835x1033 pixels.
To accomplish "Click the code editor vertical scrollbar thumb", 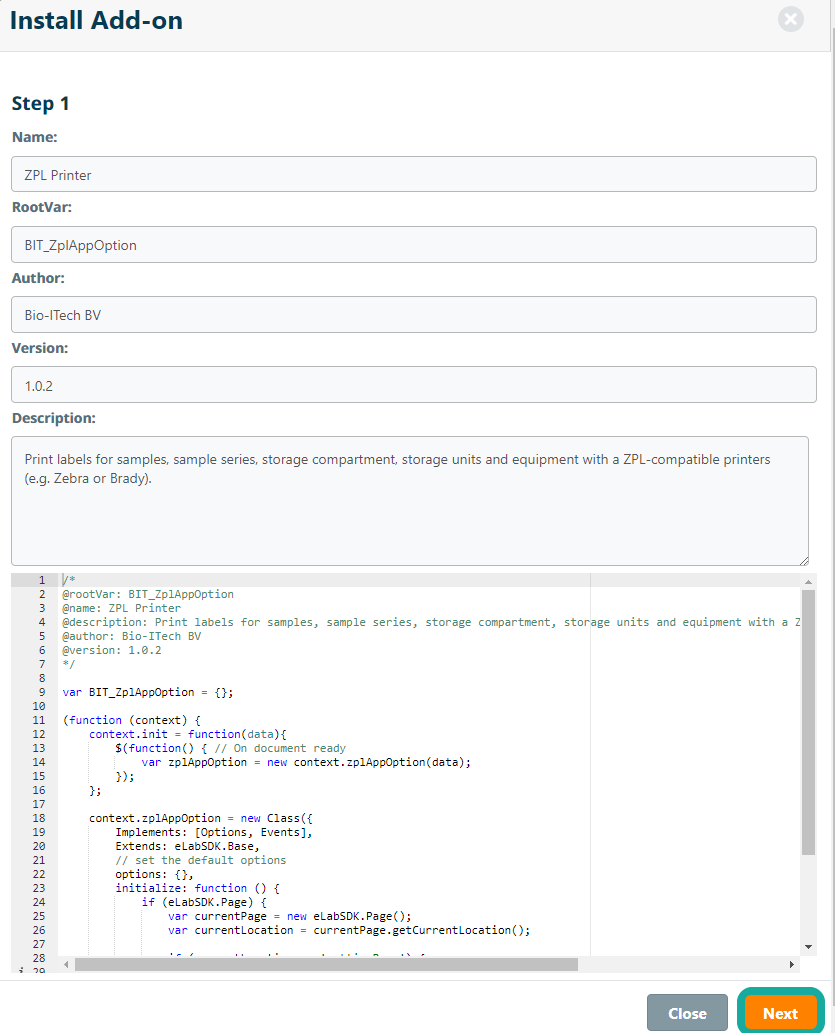I will click(x=808, y=720).
